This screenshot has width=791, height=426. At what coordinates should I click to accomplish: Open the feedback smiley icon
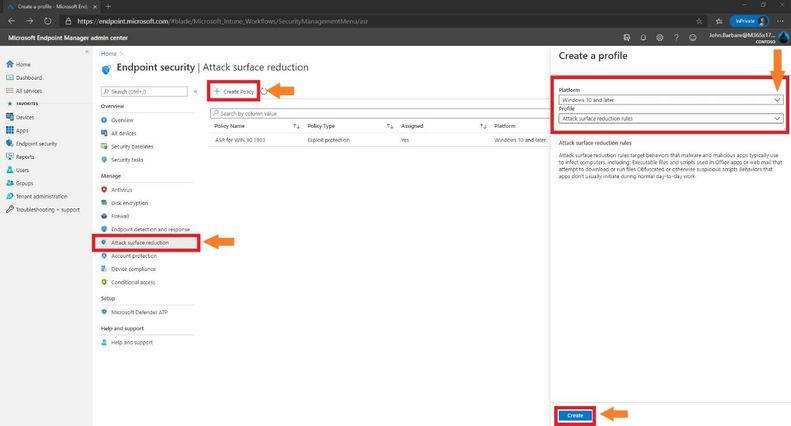point(693,37)
